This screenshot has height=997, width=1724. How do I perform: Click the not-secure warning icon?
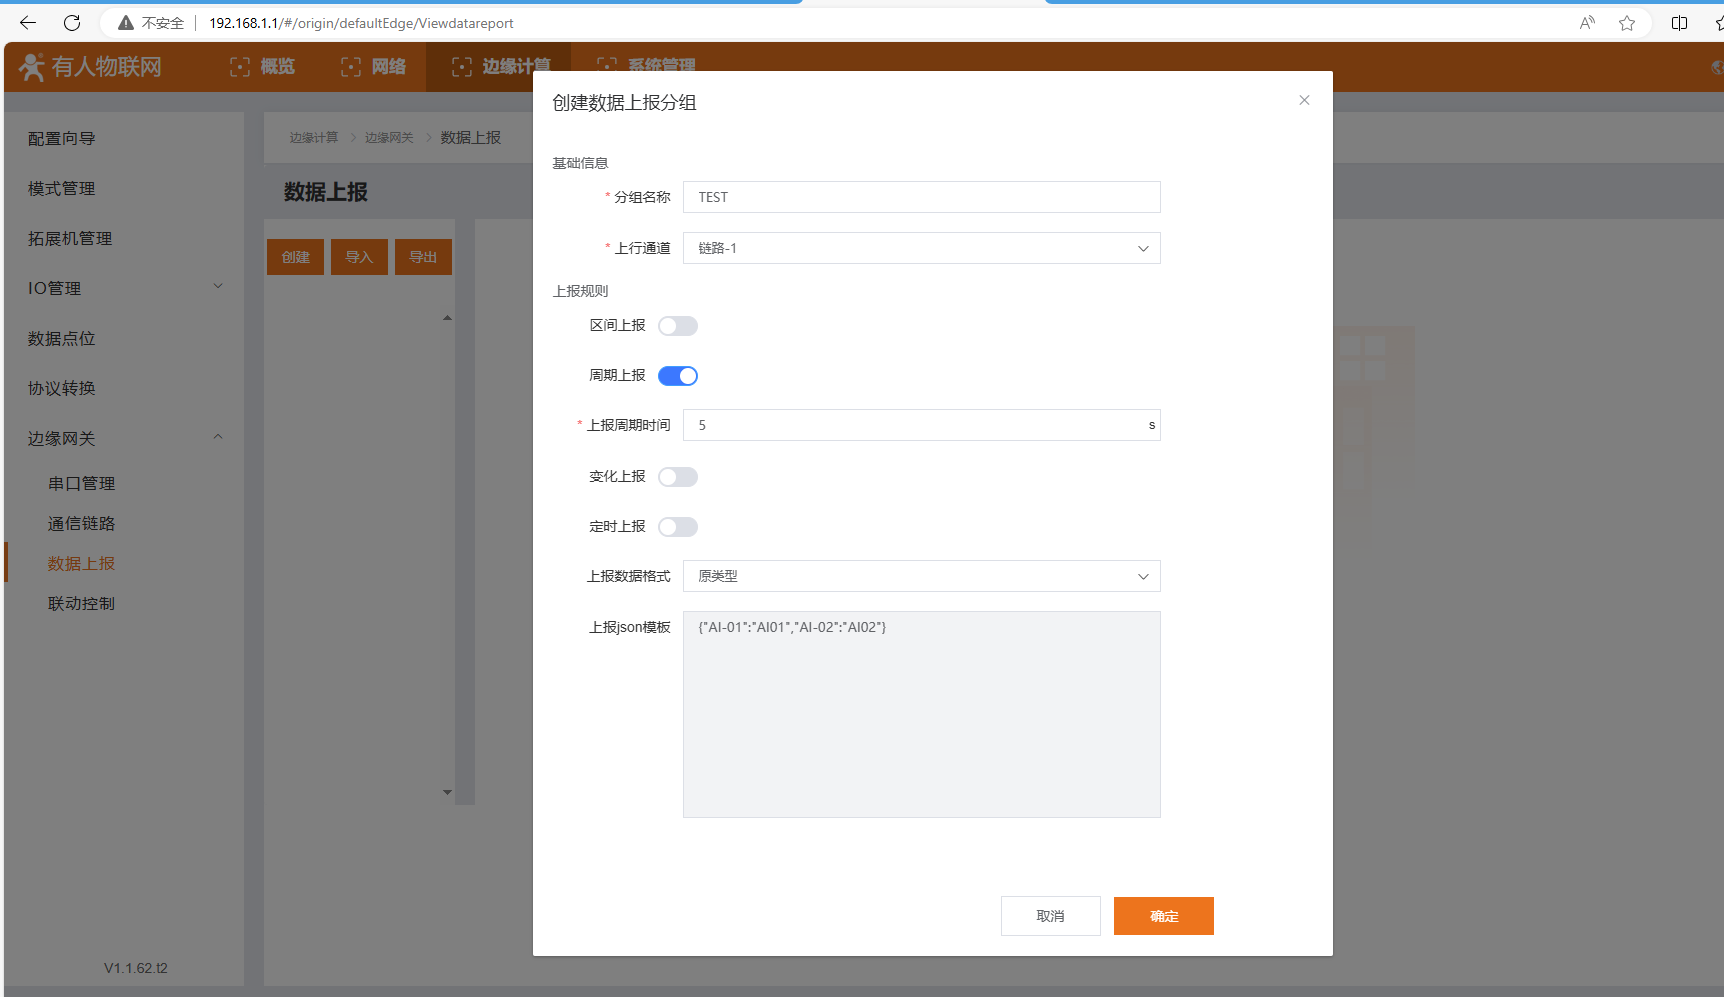point(126,23)
